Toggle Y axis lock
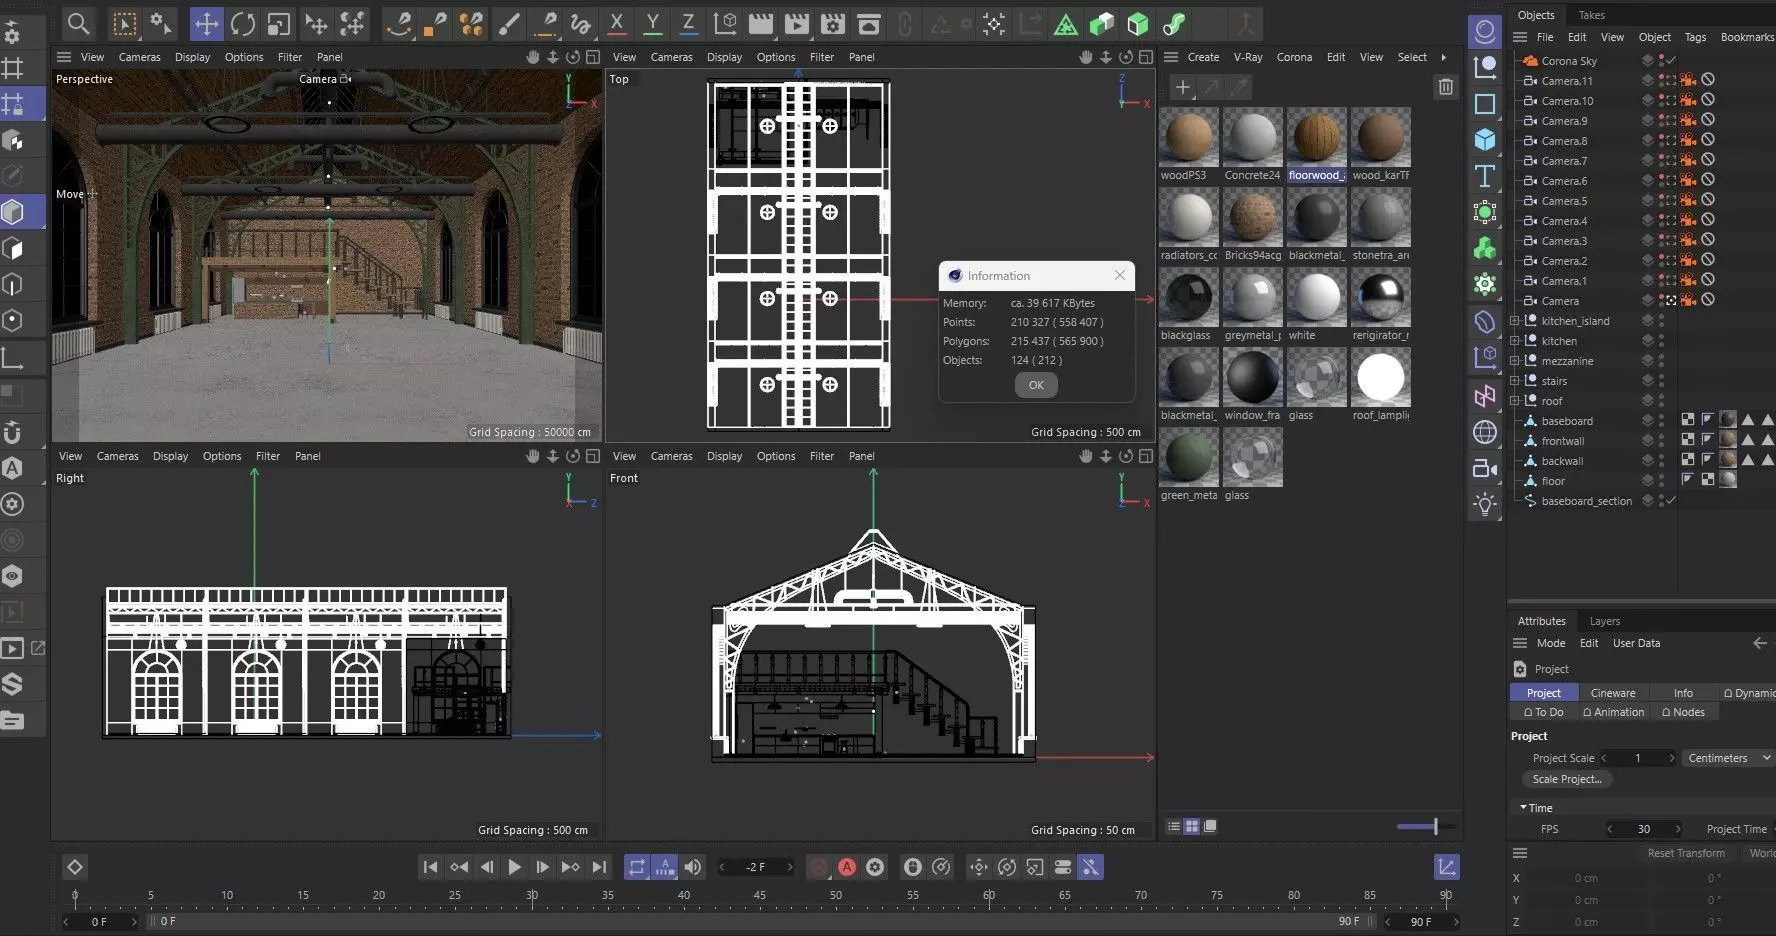Viewport: 1776px width, 936px height. (x=652, y=23)
